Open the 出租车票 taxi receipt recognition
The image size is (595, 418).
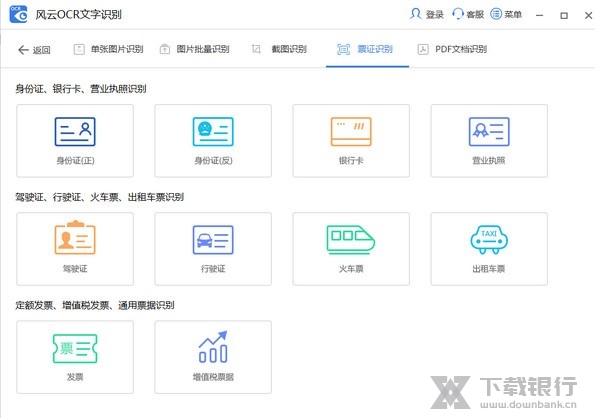(x=489, y=249)
